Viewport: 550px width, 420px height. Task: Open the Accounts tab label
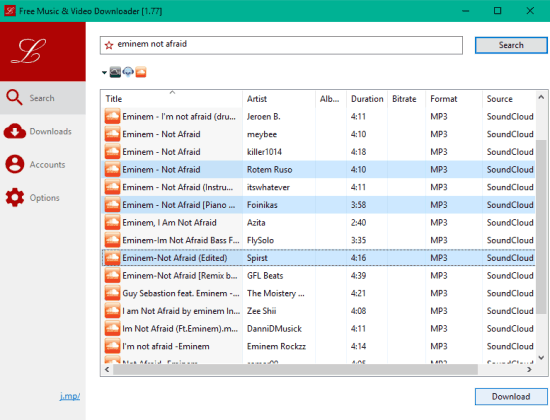point(47,165)
